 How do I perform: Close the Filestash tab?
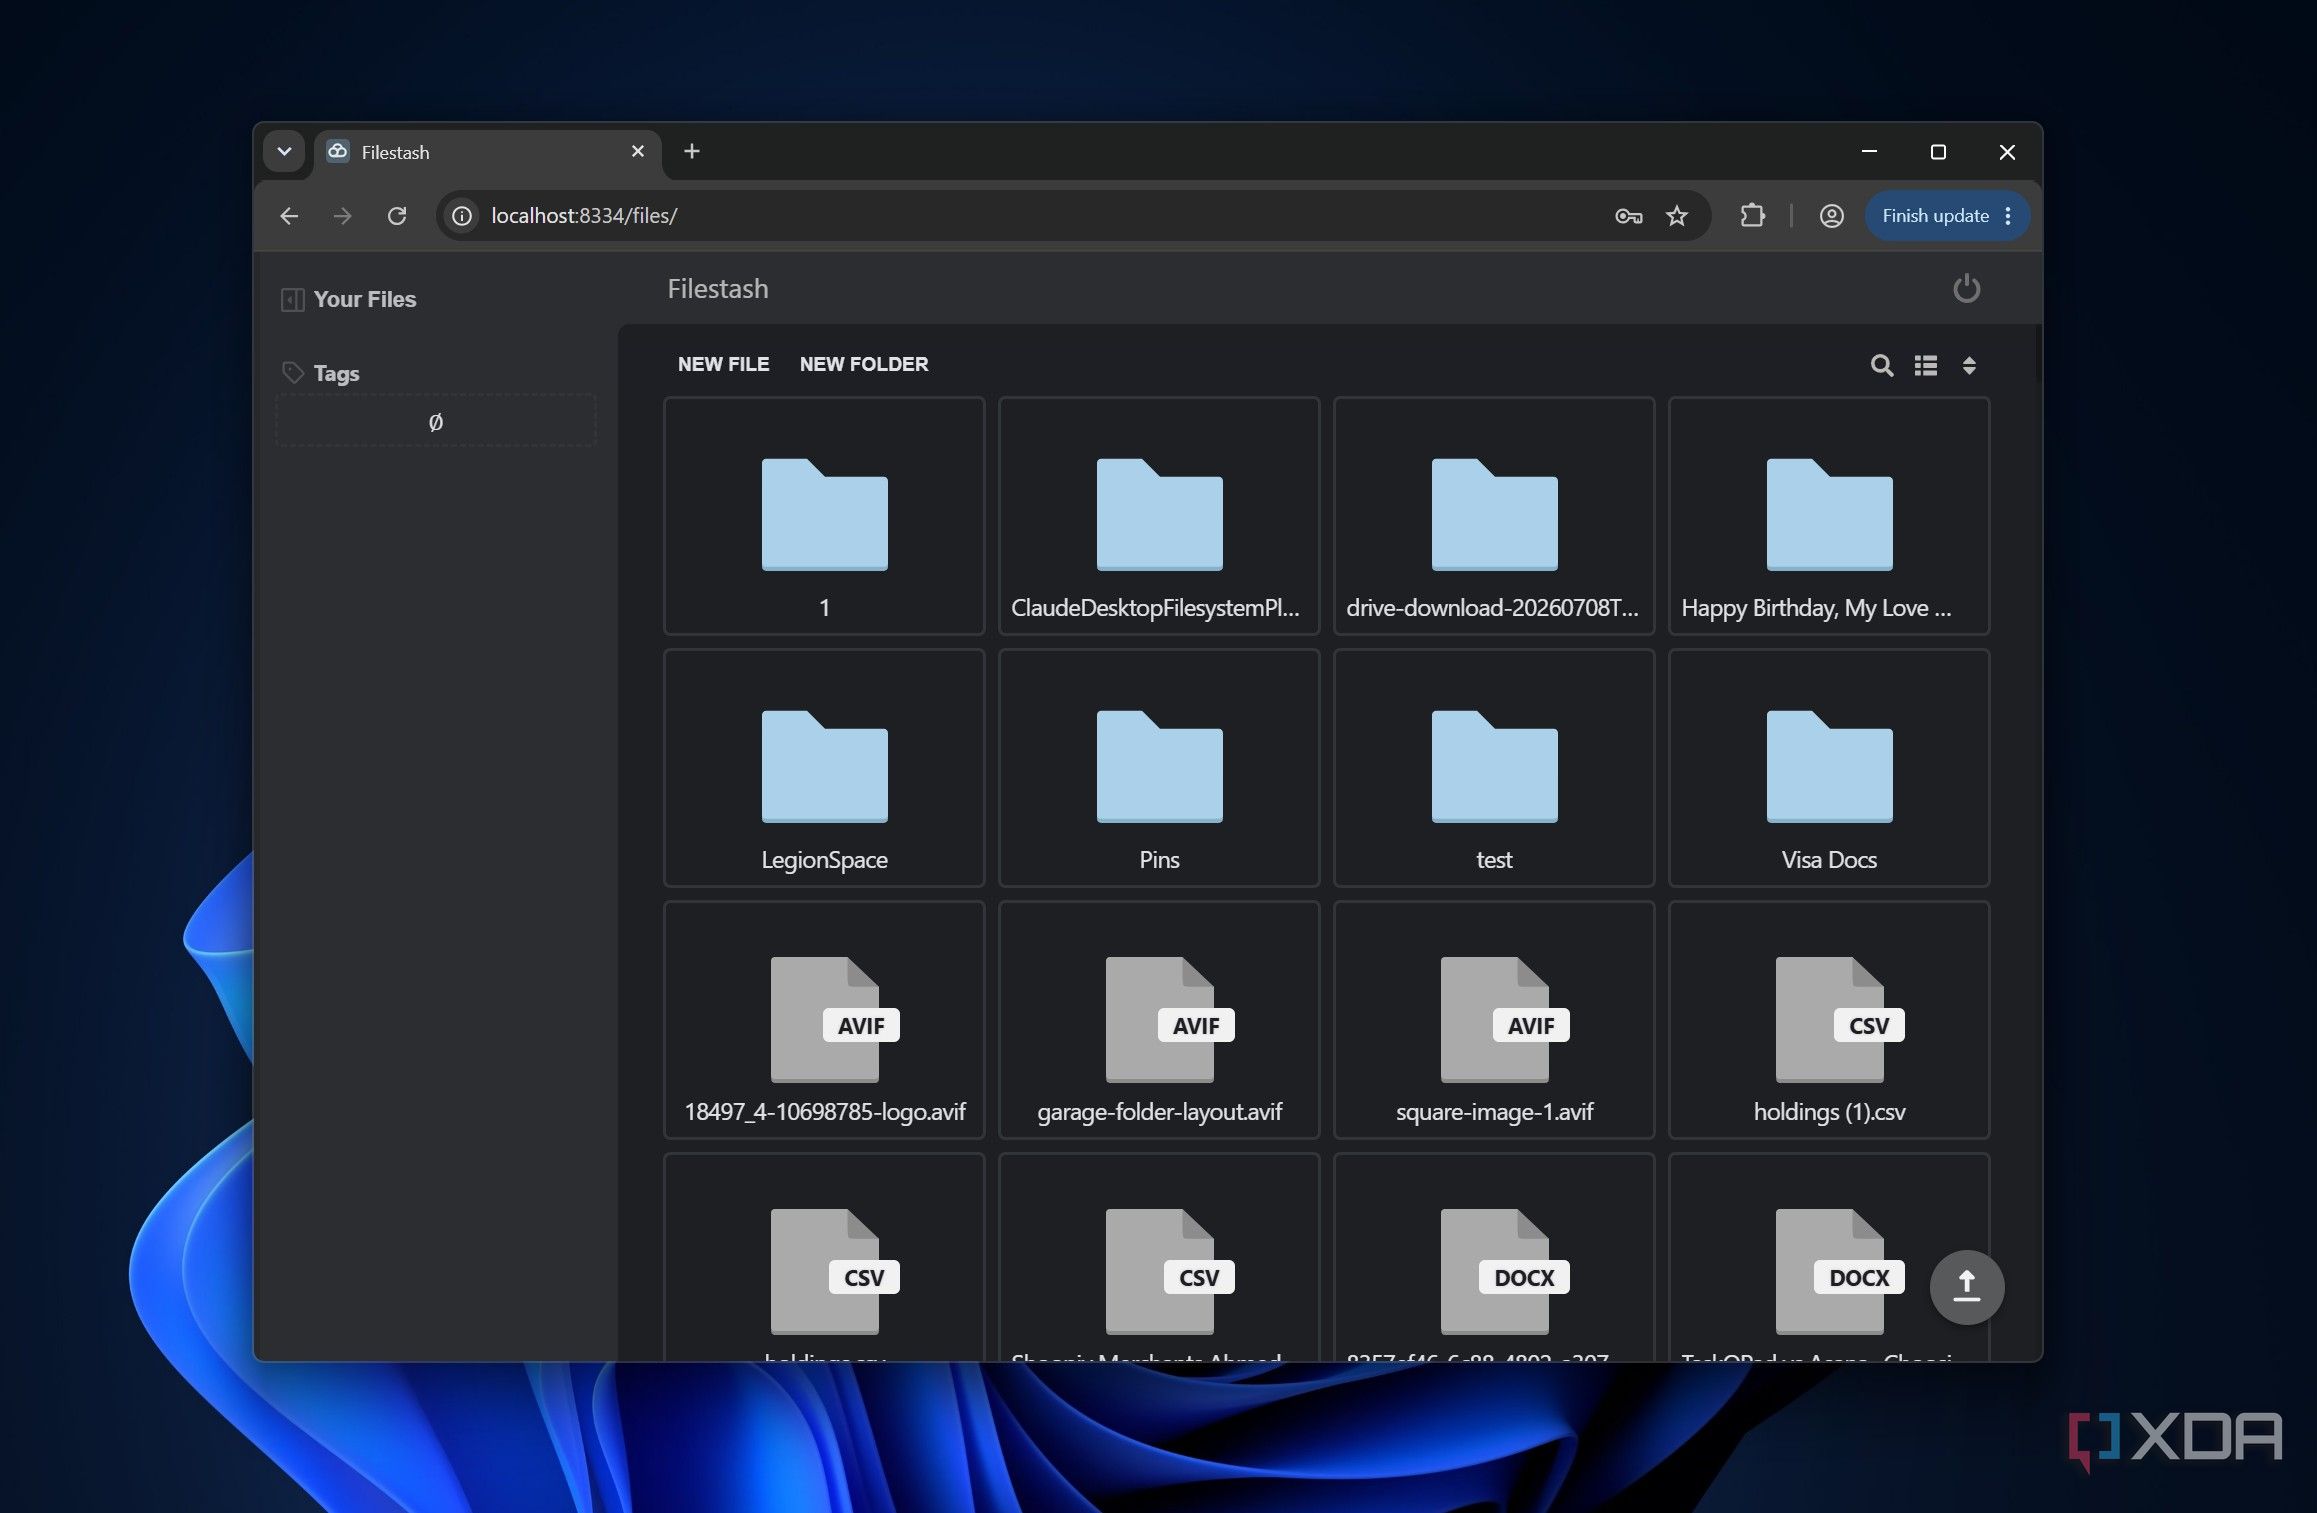(x=638, y=152)
